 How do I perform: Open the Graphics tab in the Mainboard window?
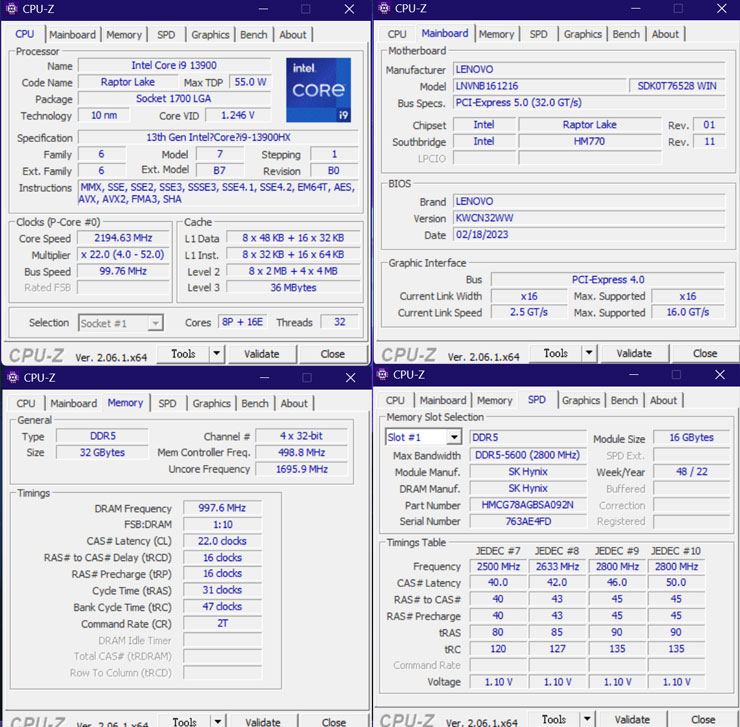point(582,34)
